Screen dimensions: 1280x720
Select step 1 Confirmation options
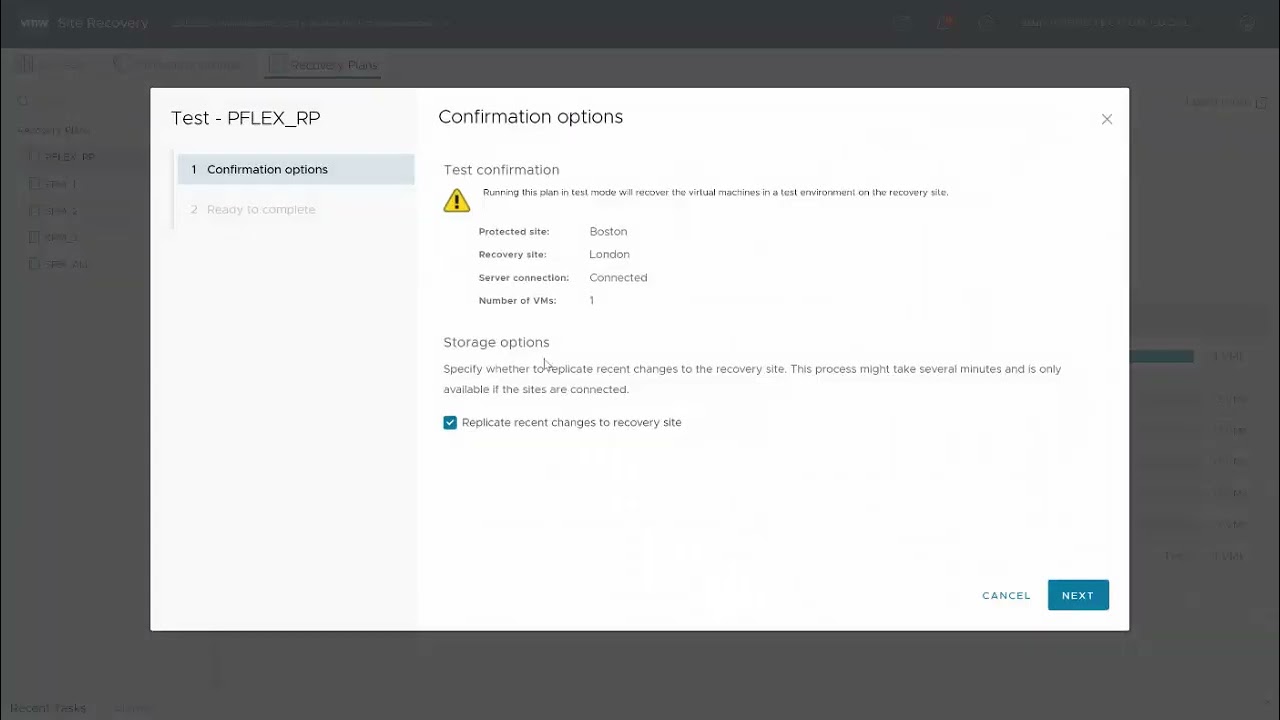tap(296, 169)
